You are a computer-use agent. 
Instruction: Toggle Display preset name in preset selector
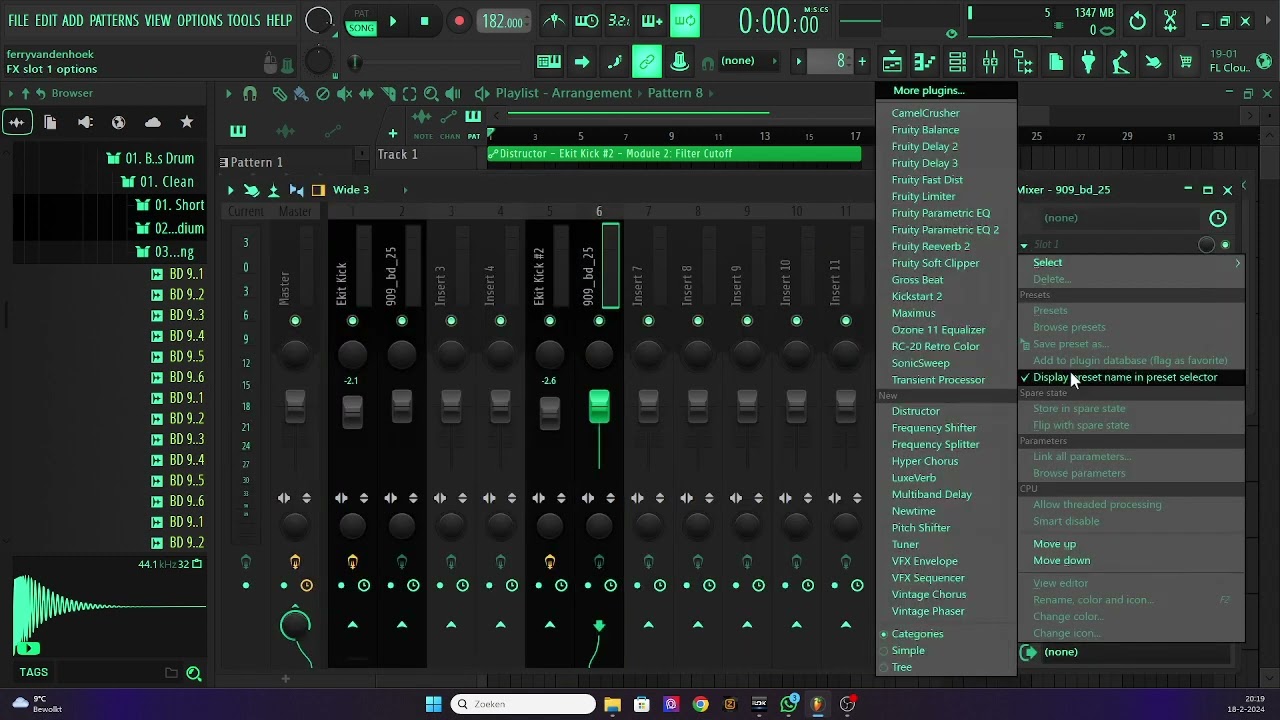(1131, 377)
